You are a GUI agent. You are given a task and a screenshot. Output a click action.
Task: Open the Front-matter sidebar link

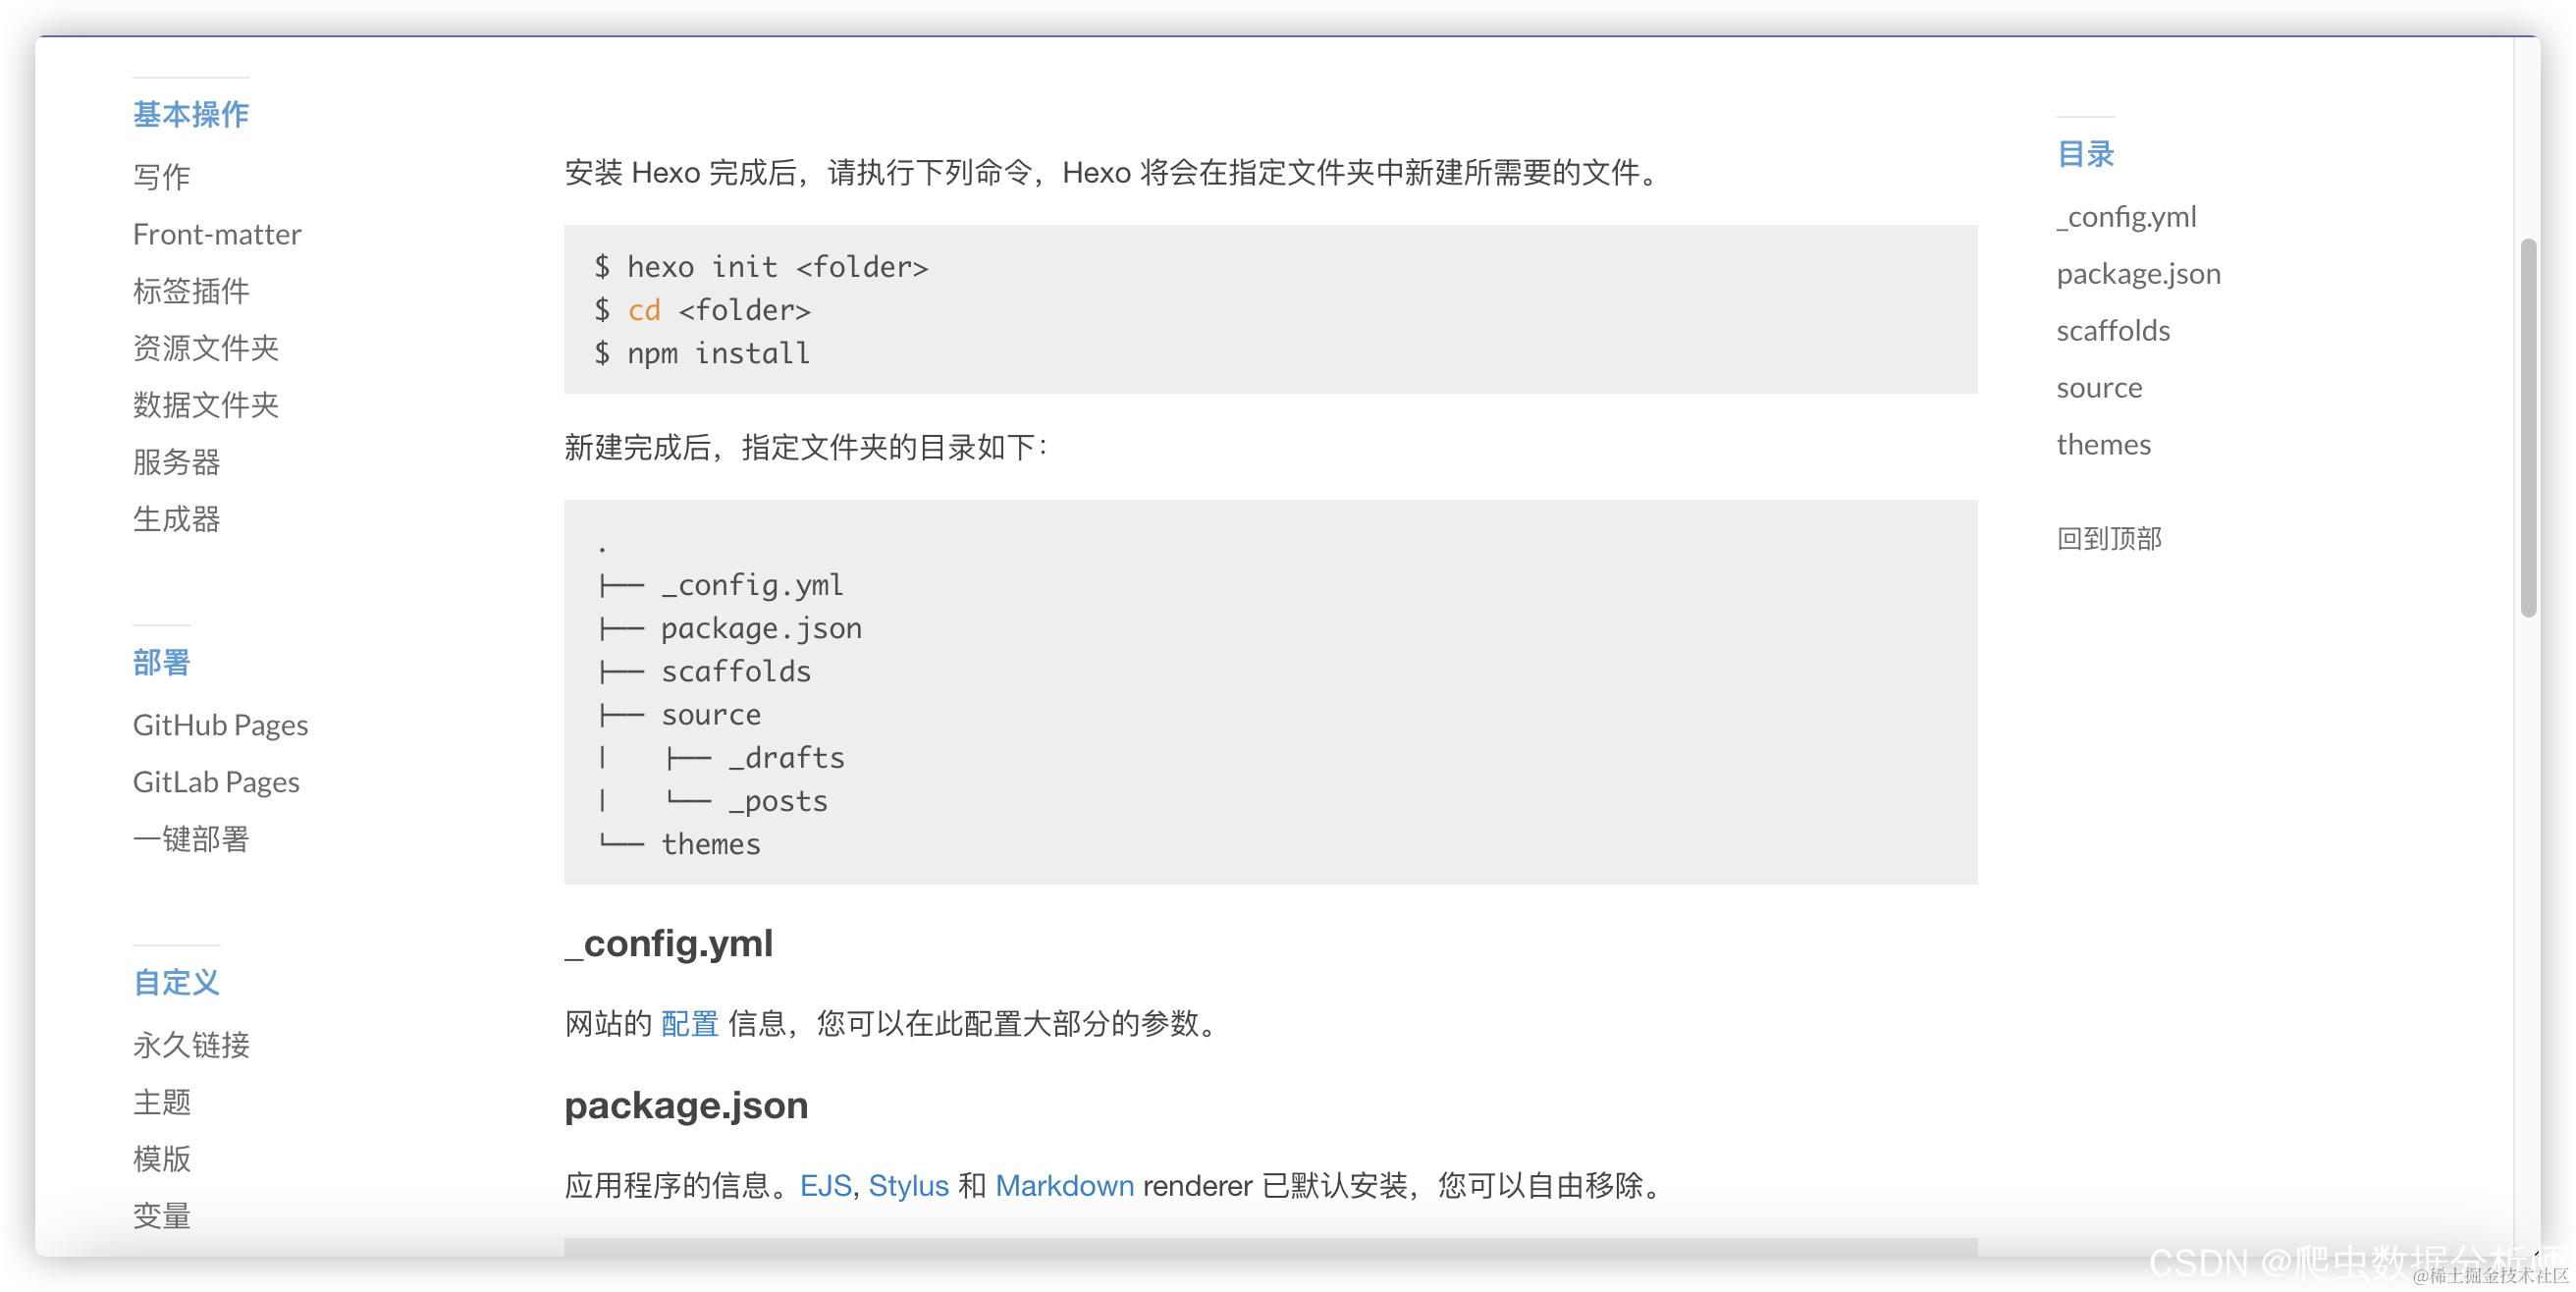[216, 234]
